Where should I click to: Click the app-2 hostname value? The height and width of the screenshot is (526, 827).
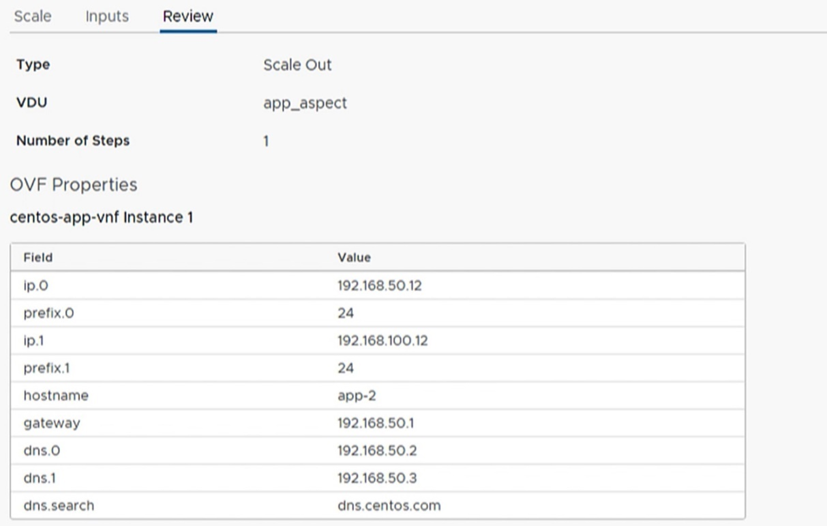point(356,395)
